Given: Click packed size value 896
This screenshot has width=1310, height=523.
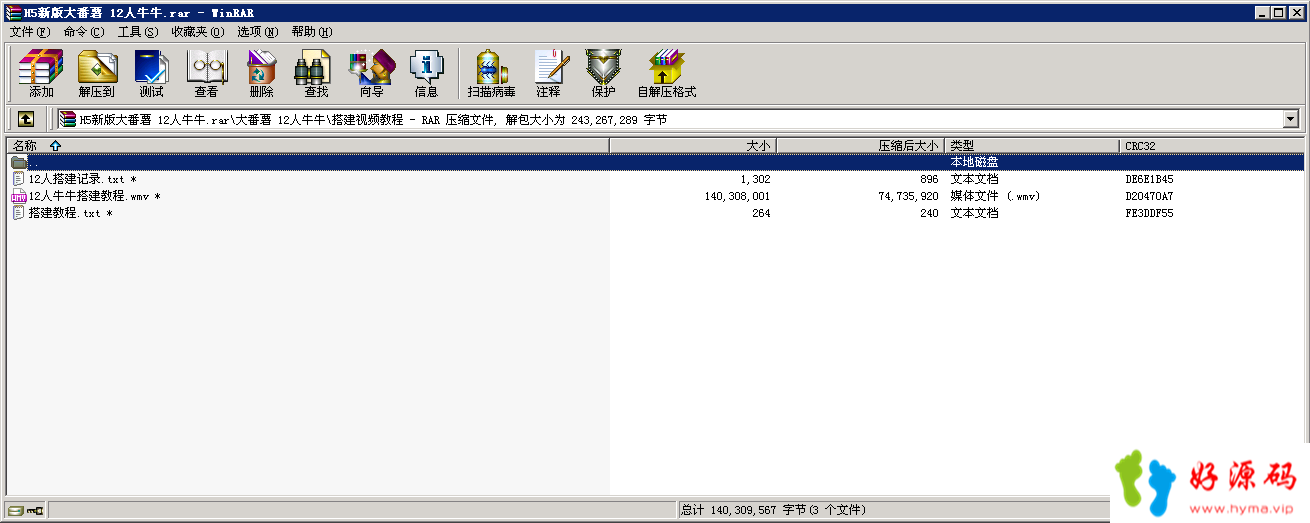Looking at the screenshot, I should [x=929, y=179].
